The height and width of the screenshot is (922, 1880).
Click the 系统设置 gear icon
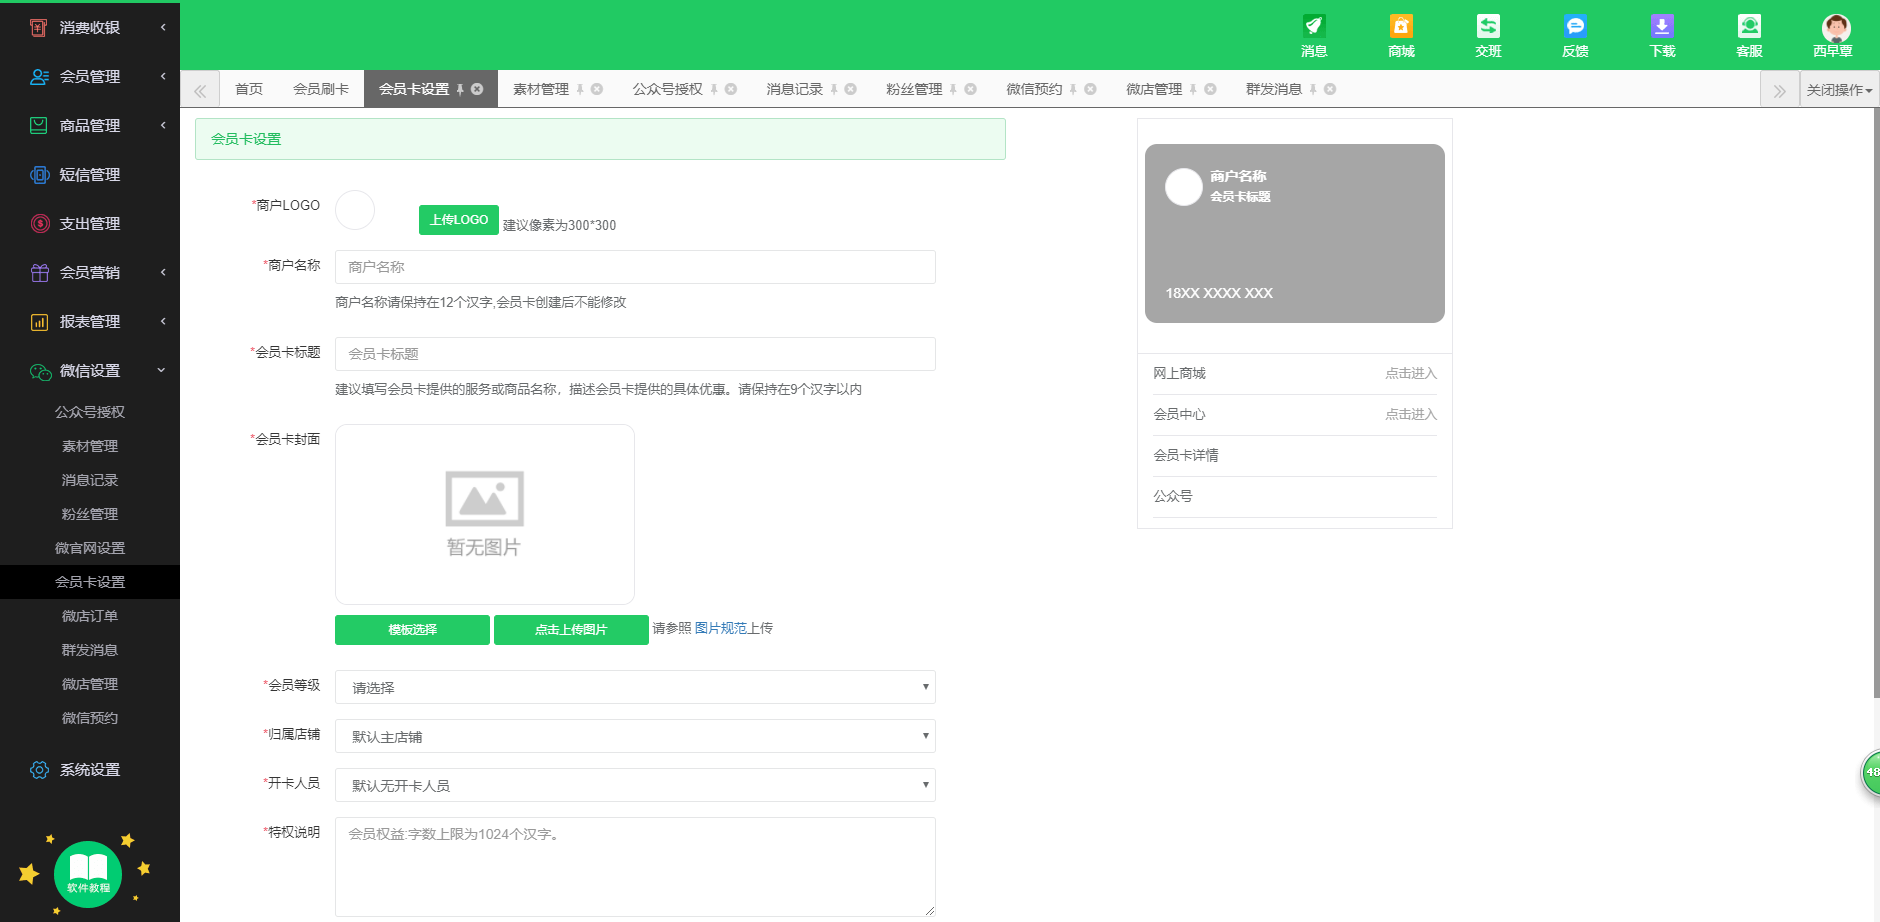tap(39, 769)
